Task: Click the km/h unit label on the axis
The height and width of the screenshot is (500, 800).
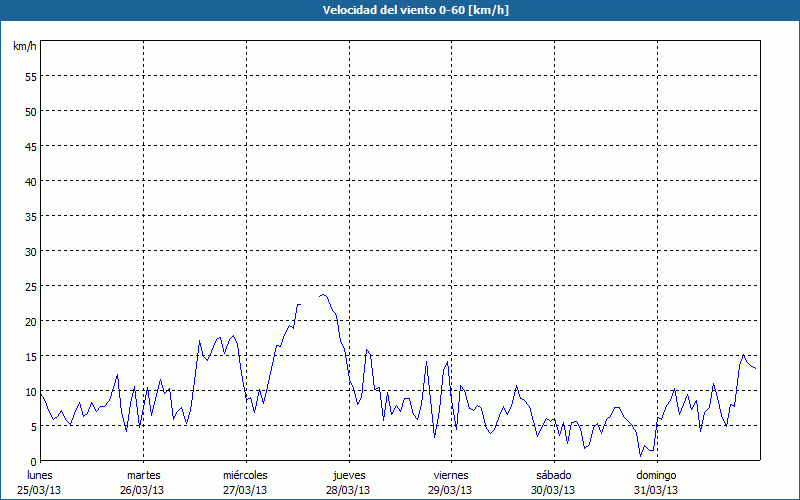Action: (25, 47)
